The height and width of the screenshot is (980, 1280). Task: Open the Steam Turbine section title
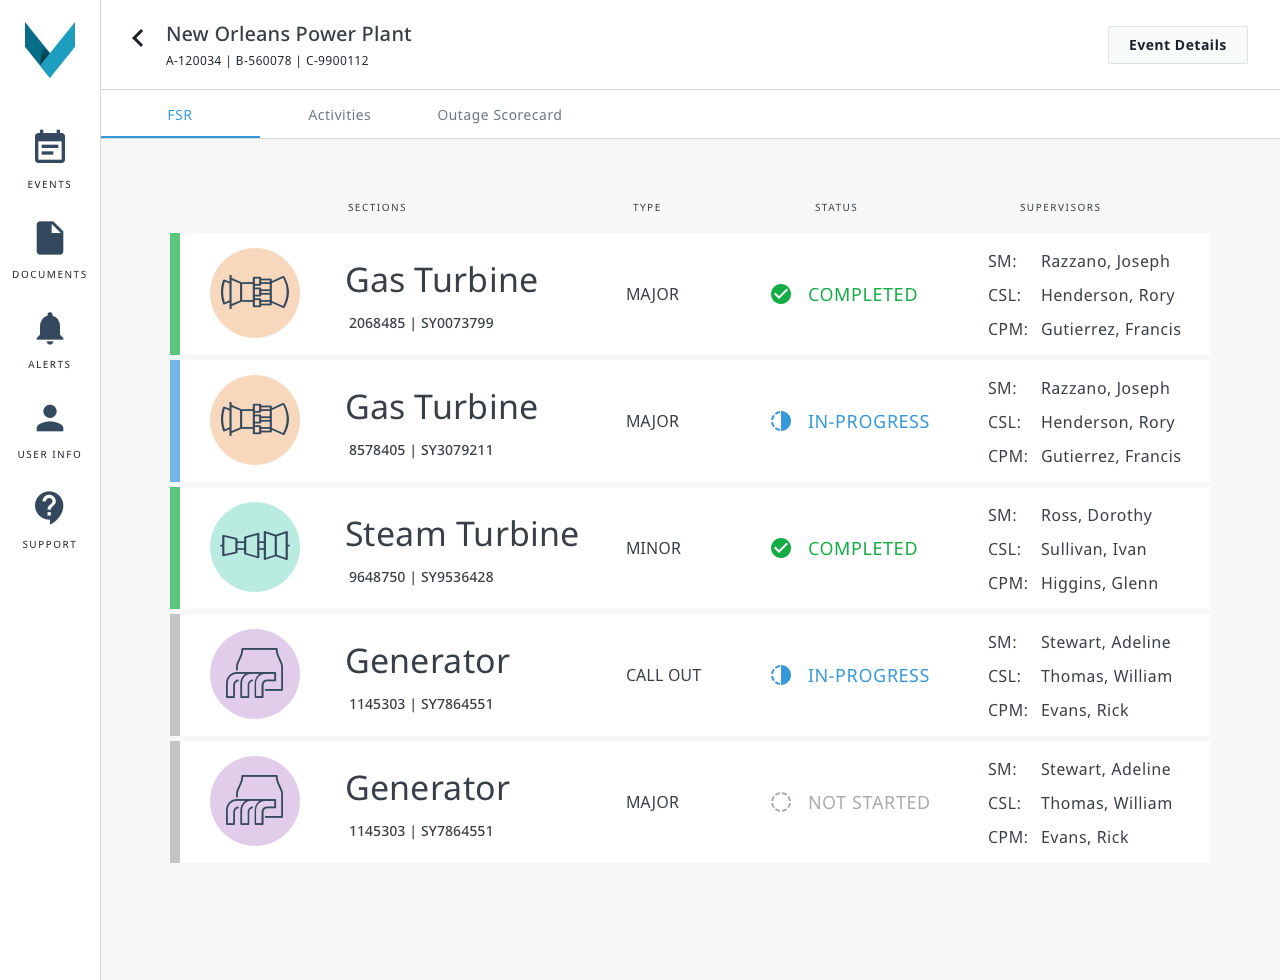coord(461,534)
